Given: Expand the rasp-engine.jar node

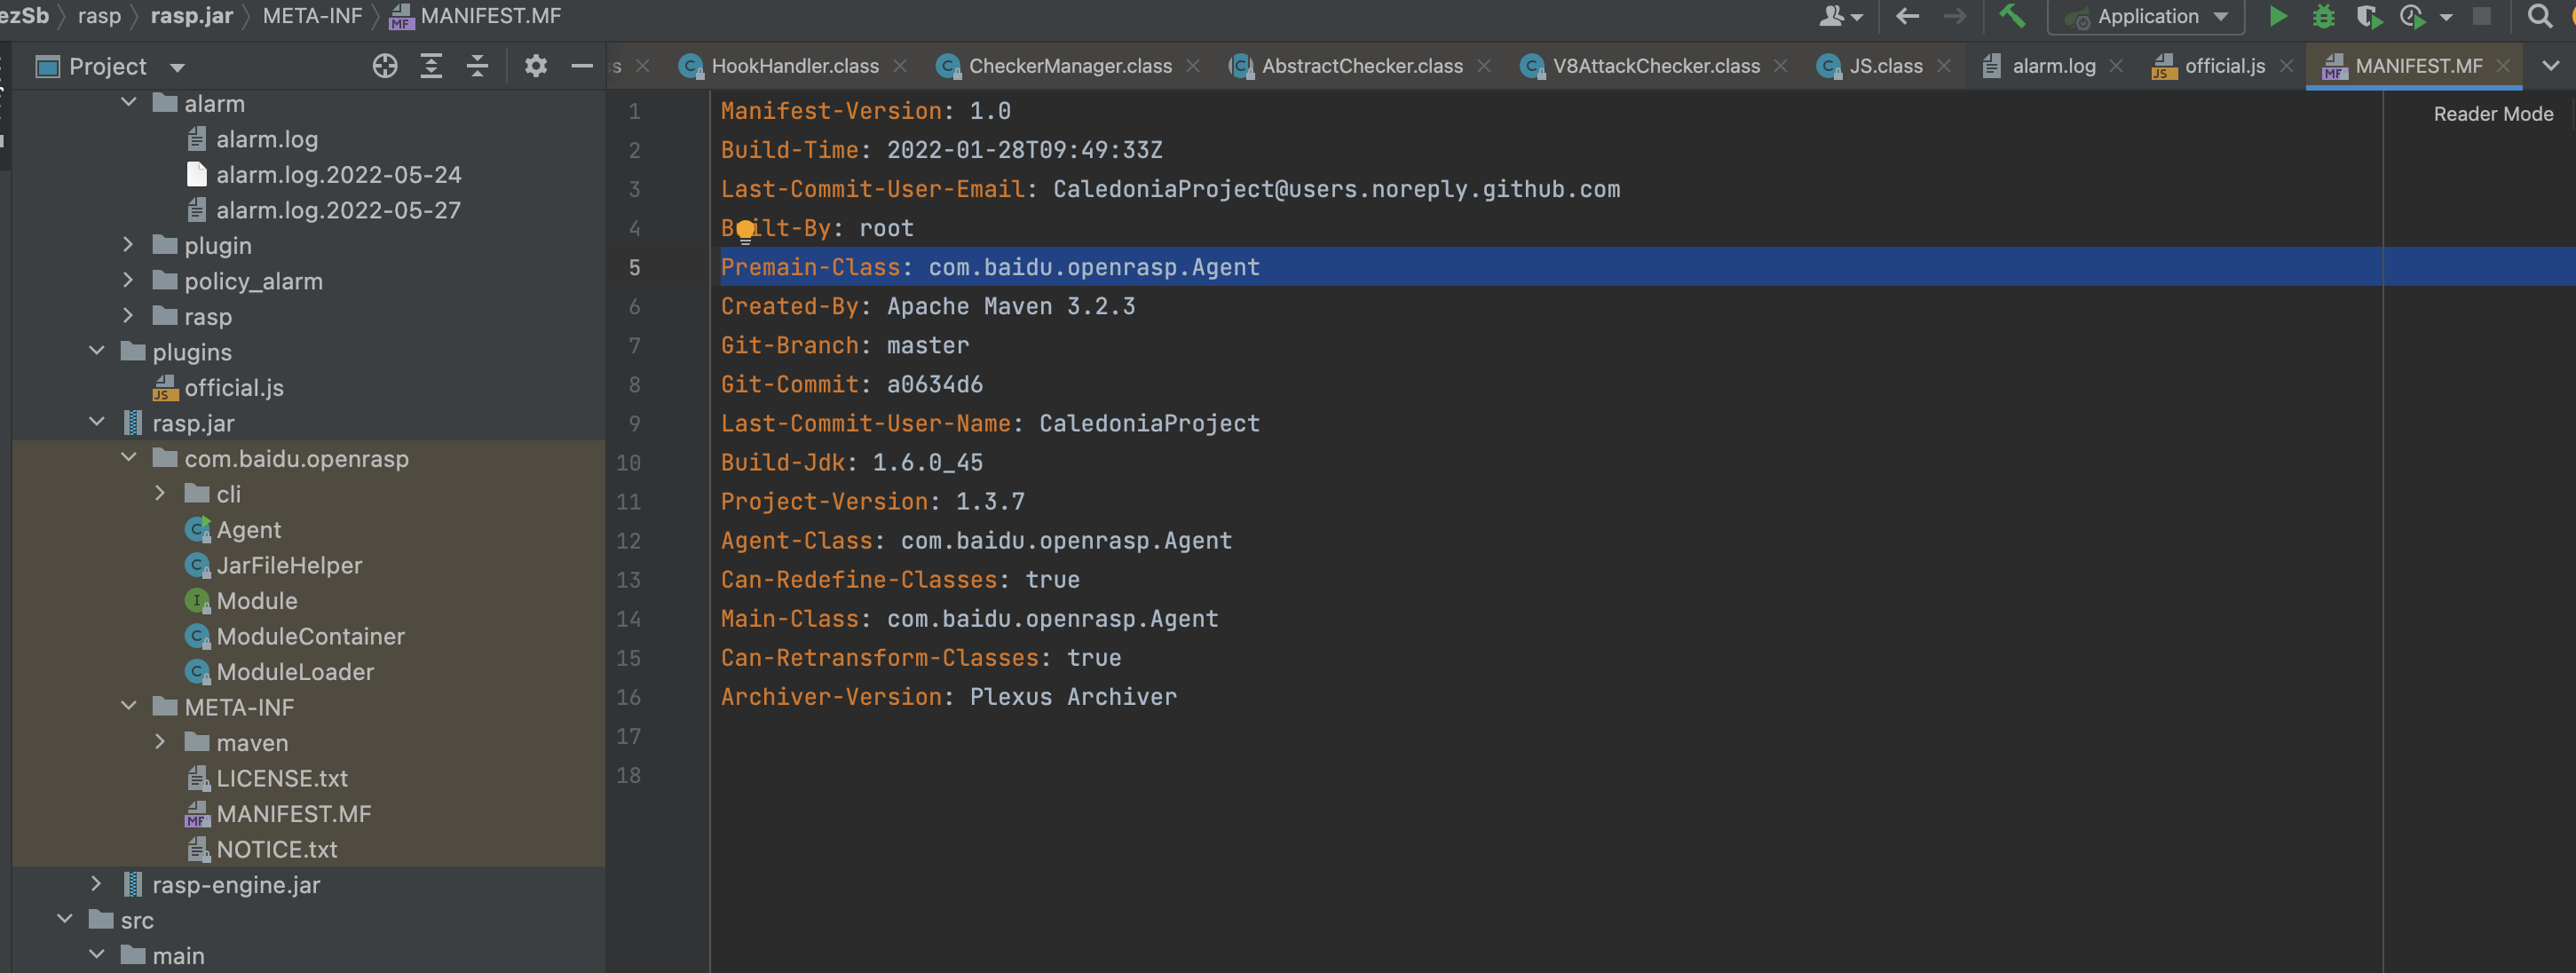Looking at the screenshot, I should 96,884.
